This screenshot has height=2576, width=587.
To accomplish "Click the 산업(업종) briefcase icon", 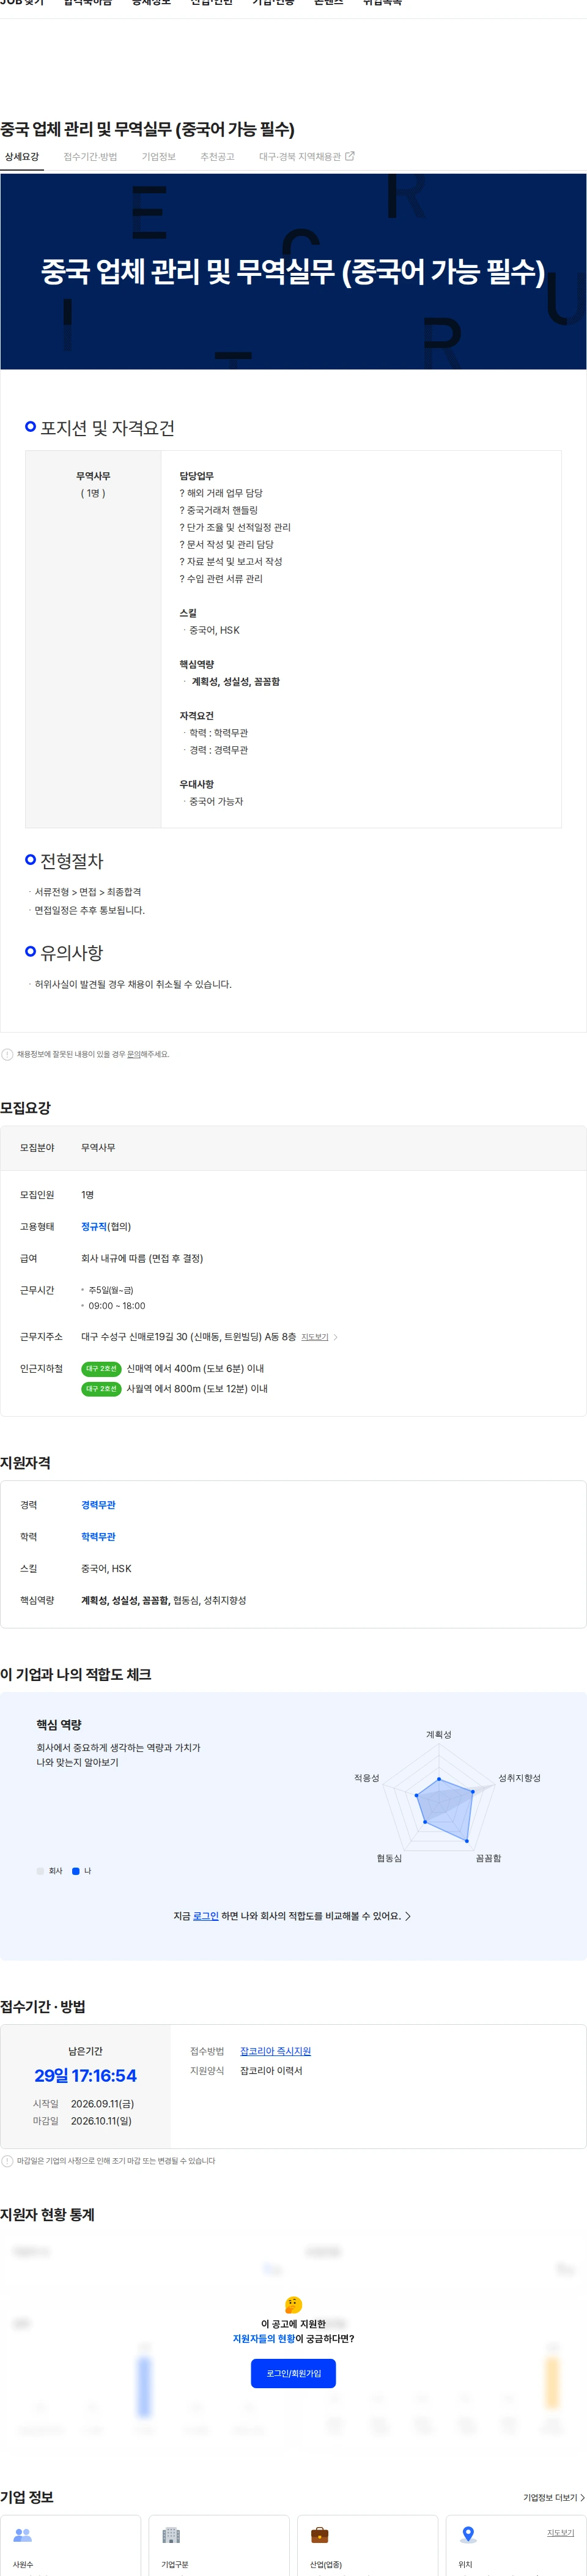I will coord(320,2535).
